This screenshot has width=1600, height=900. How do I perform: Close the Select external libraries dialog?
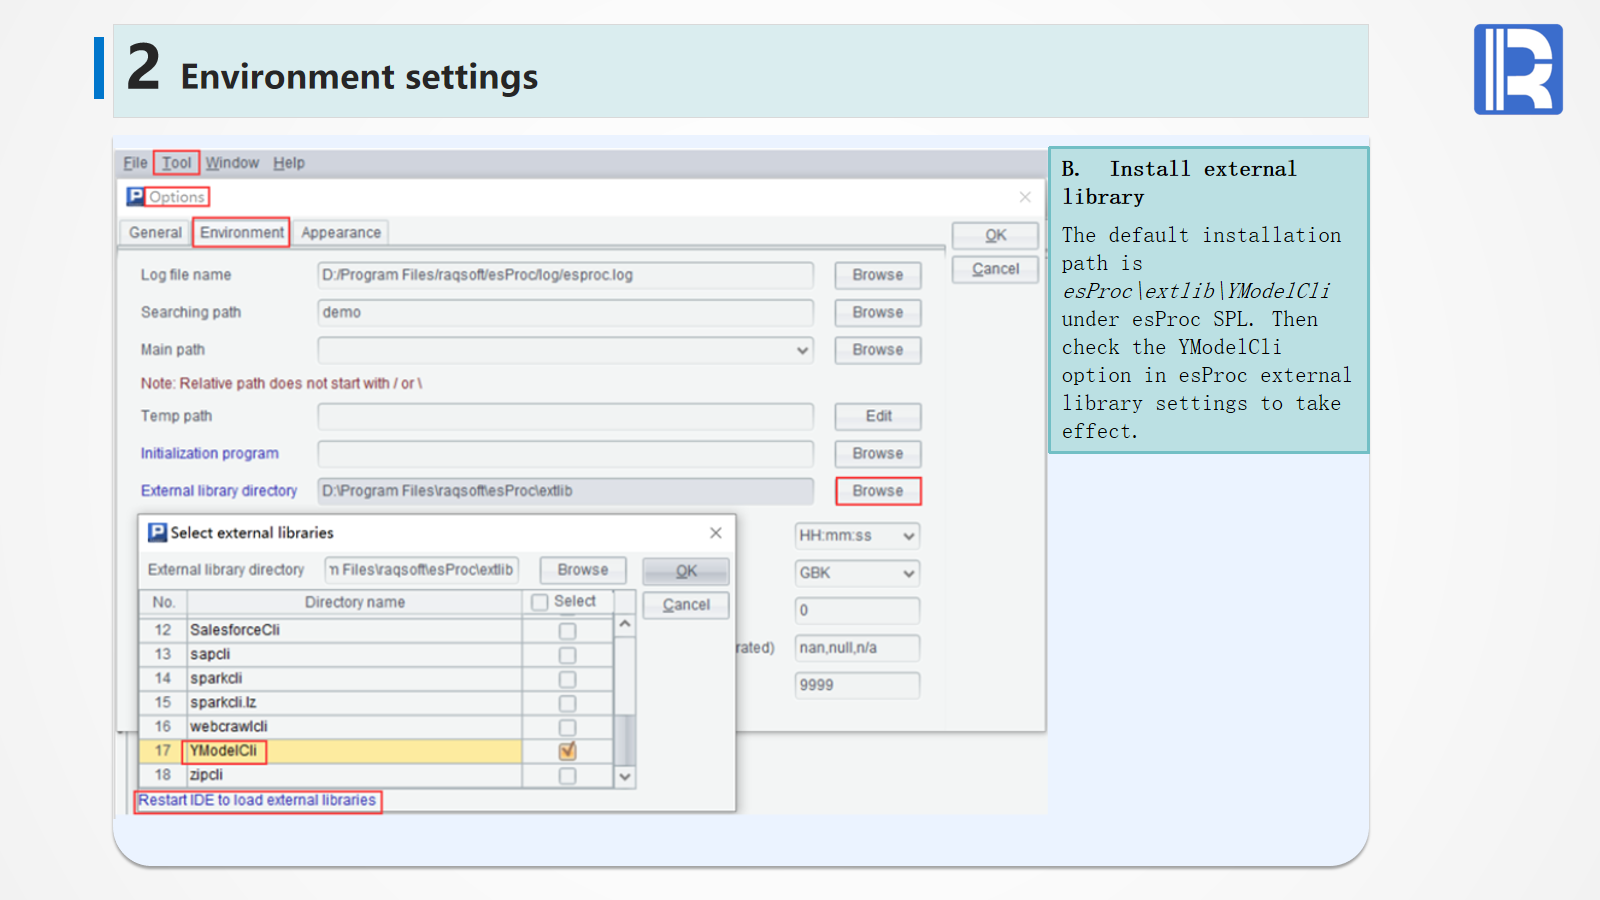(x=716, y=533)
